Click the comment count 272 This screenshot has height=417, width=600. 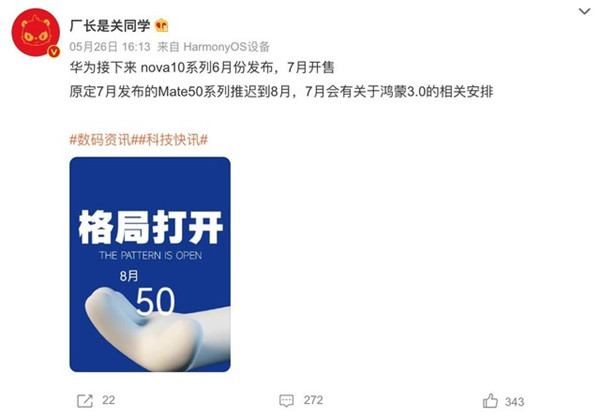(313, 400)
